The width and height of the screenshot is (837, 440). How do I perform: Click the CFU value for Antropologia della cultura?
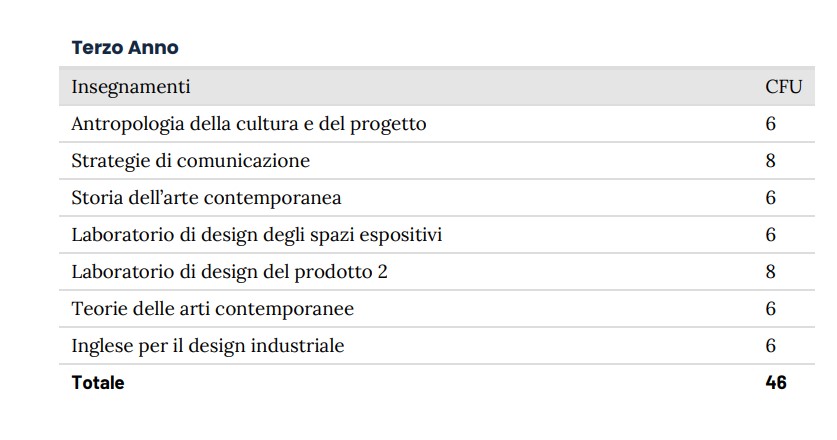[771, 124]
